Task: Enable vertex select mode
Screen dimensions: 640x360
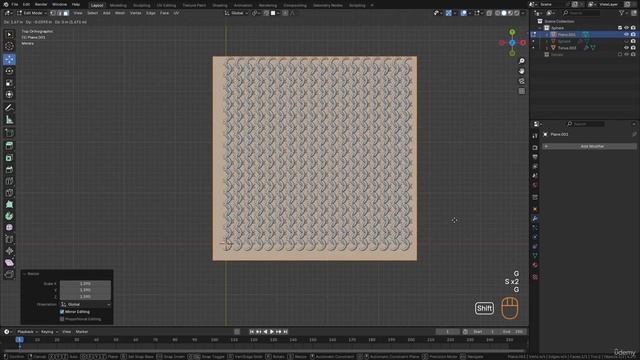Action: pyautogui.click(x=53, y=13)
